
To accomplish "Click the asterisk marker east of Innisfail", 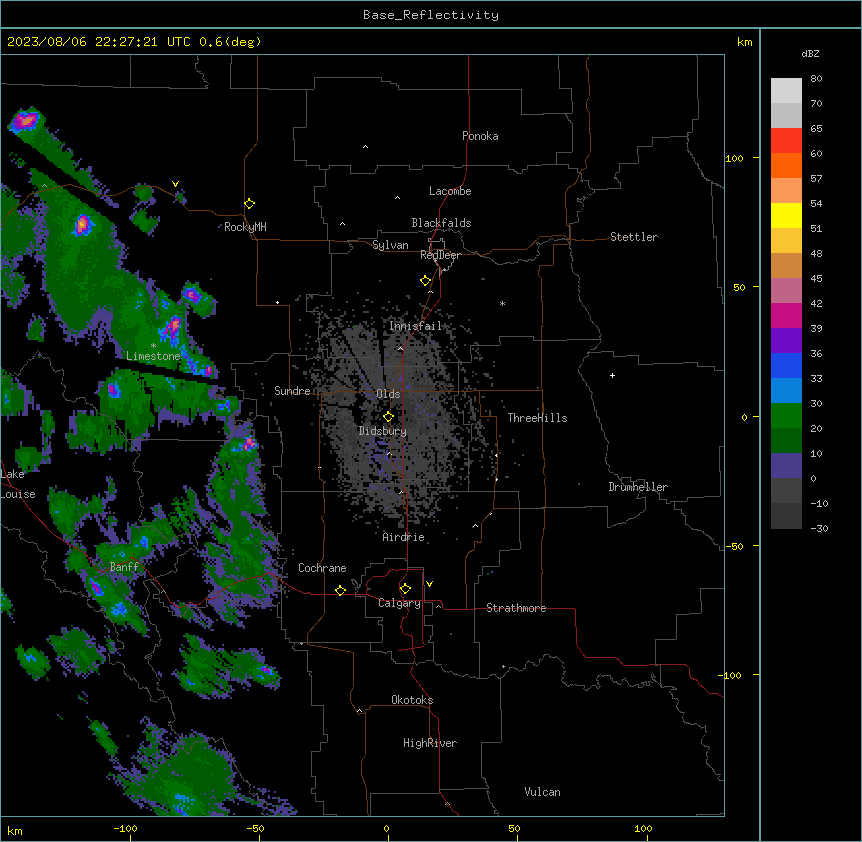I will click(x=502, y=303).
